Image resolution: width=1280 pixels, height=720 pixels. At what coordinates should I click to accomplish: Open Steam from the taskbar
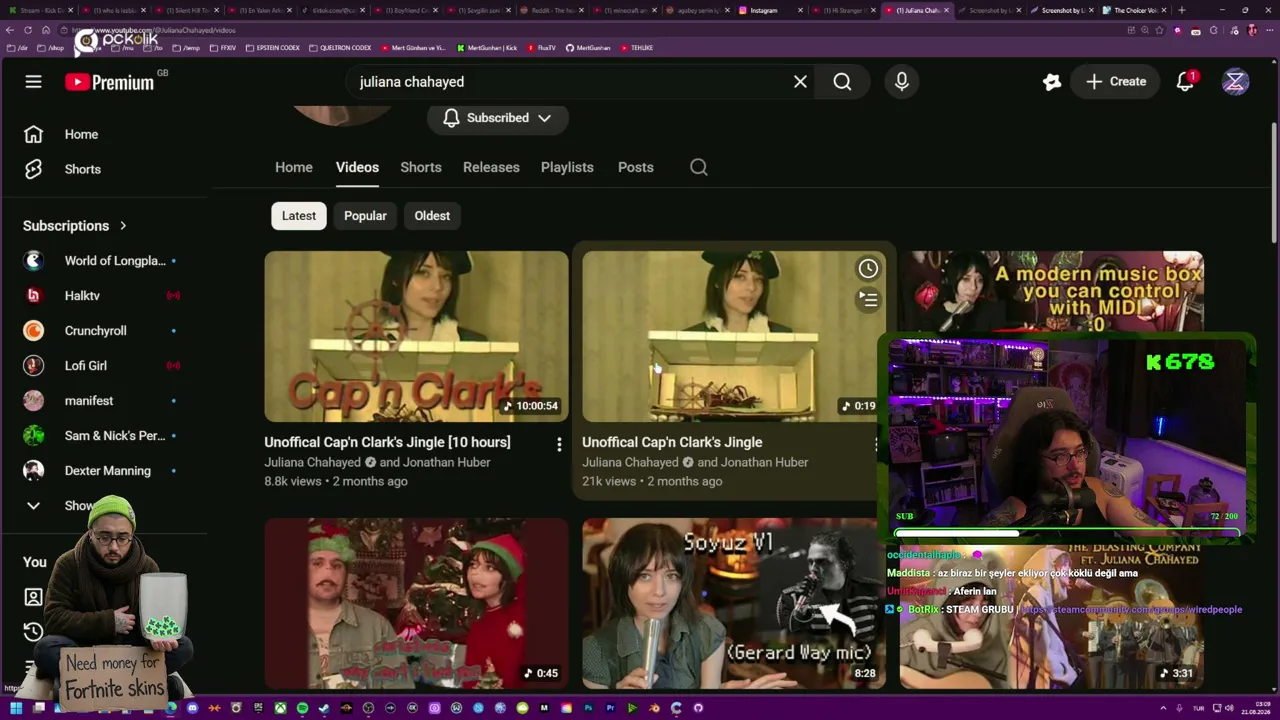click(x=324, y=708)
